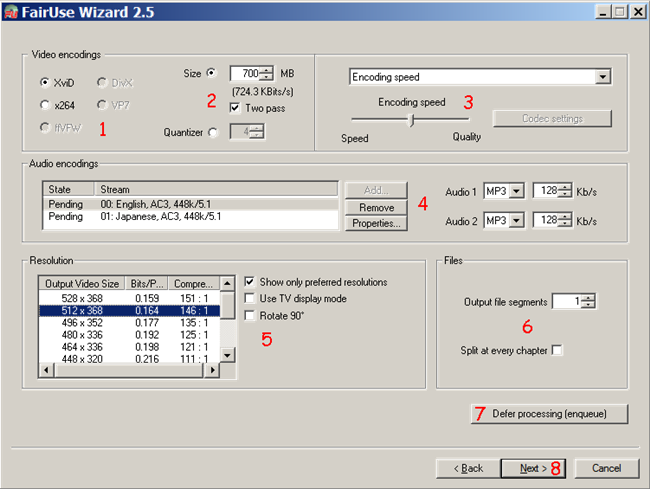The height and width of the screenshot is (489, 650).
Task: Enable Split at every chapter
Action: click(x=558, y=350)
